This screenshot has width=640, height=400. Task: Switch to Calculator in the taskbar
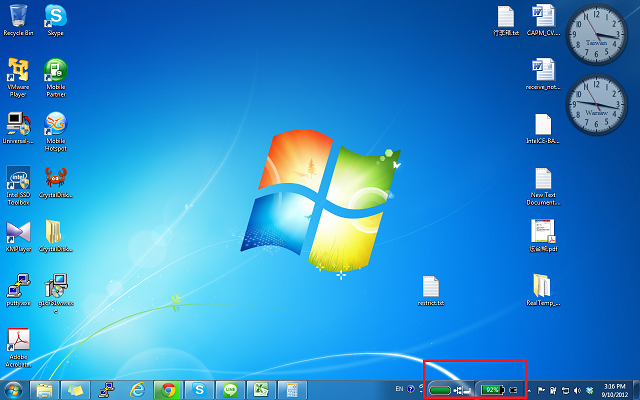[292, 390]
